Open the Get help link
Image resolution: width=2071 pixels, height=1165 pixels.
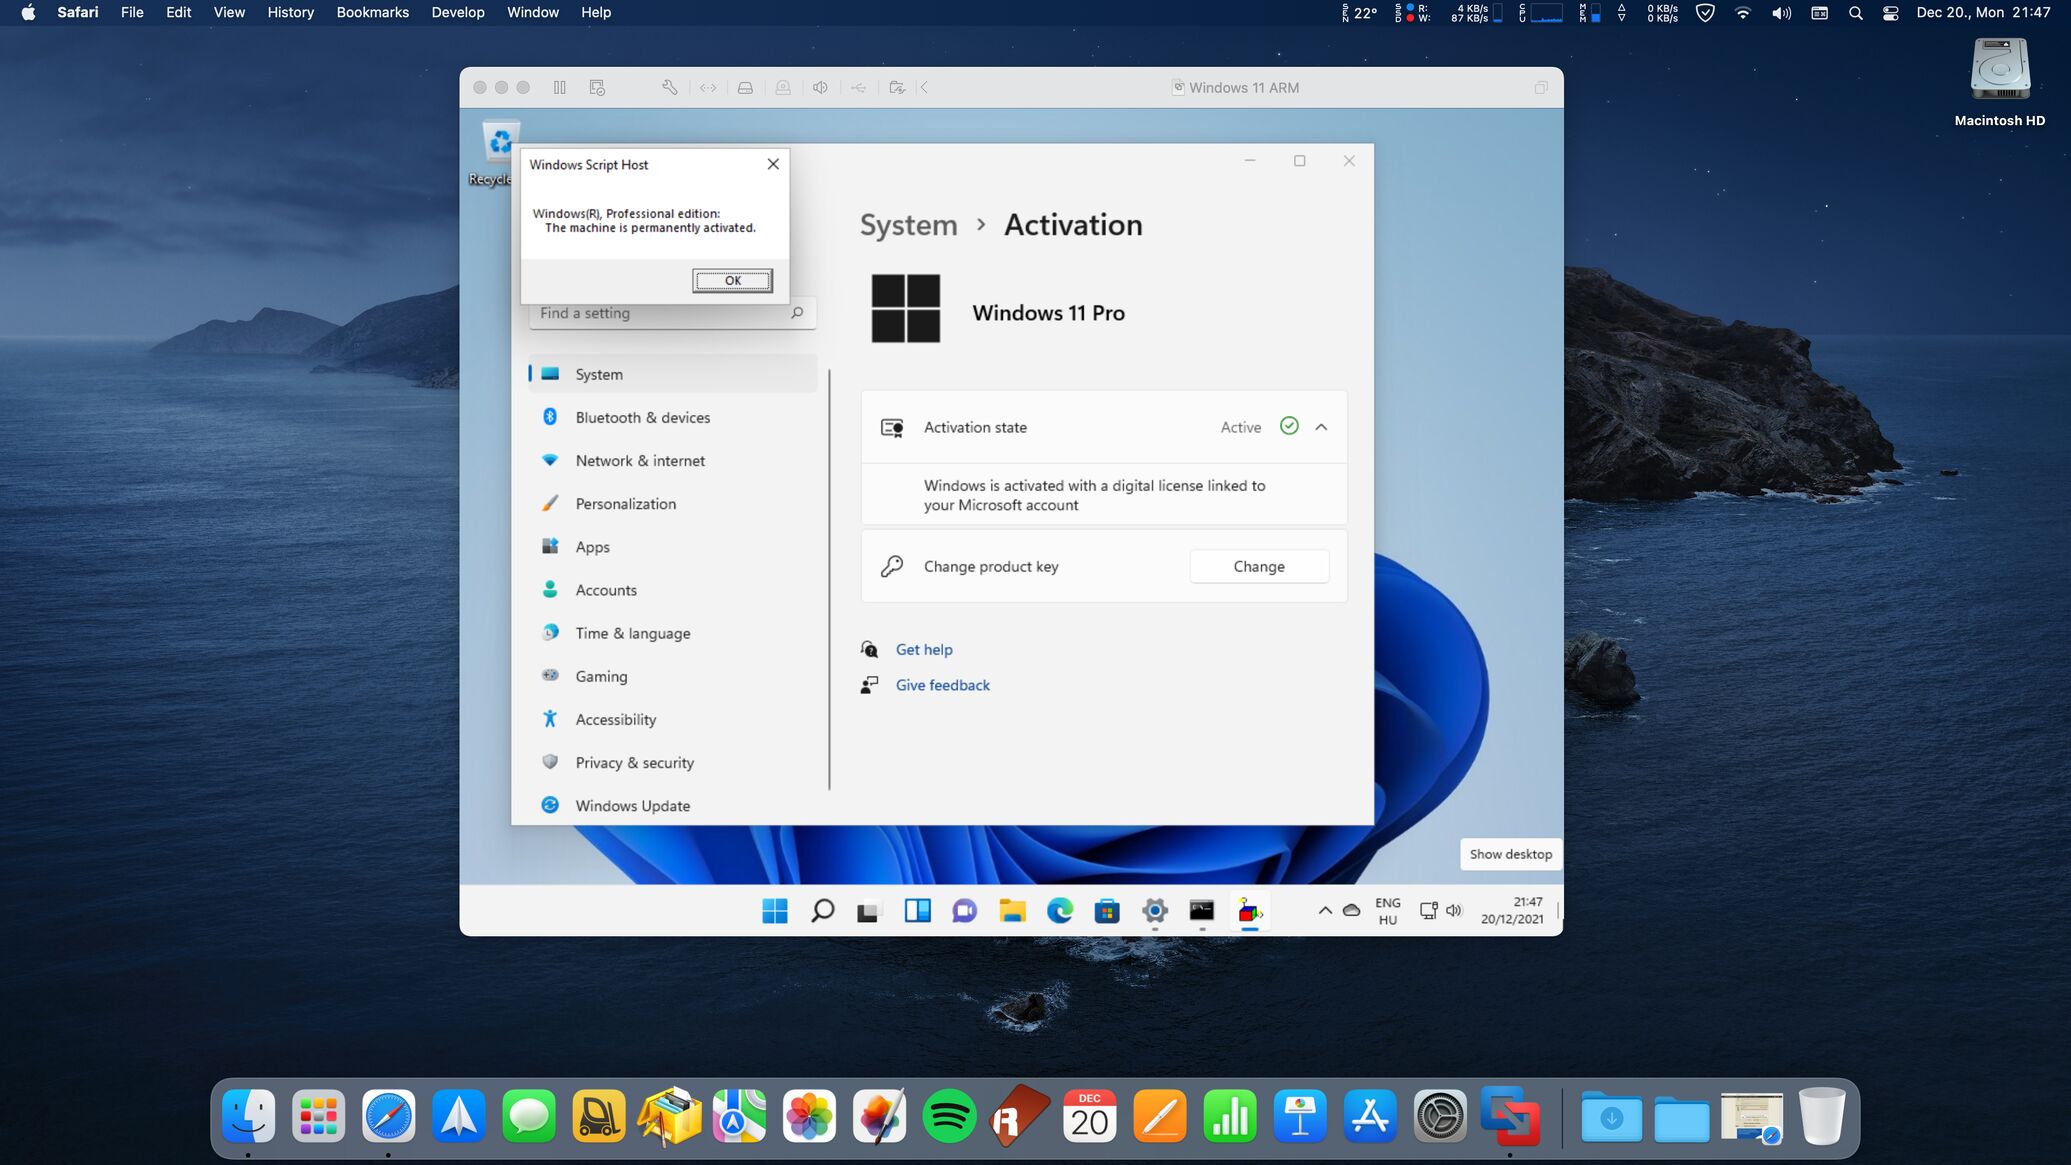[923, 650]
